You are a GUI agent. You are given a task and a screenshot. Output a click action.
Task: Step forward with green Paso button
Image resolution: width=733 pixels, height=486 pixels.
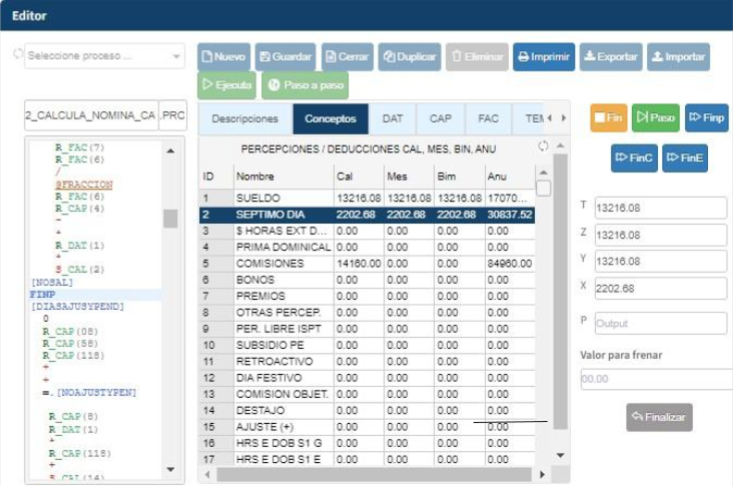click(x=656, y=118)
